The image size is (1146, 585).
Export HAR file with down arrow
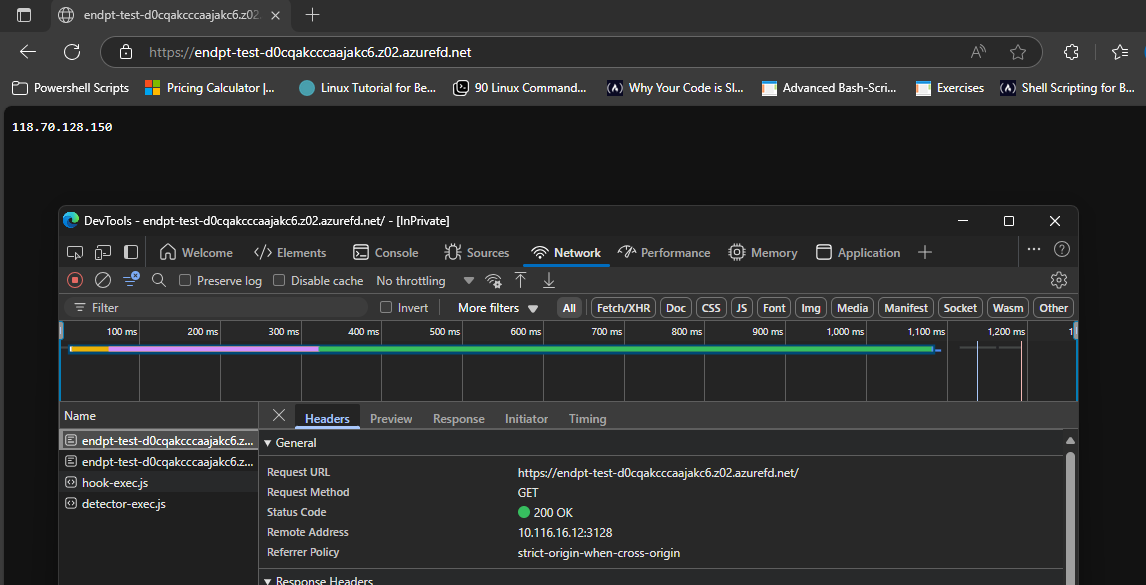point(549,280)
